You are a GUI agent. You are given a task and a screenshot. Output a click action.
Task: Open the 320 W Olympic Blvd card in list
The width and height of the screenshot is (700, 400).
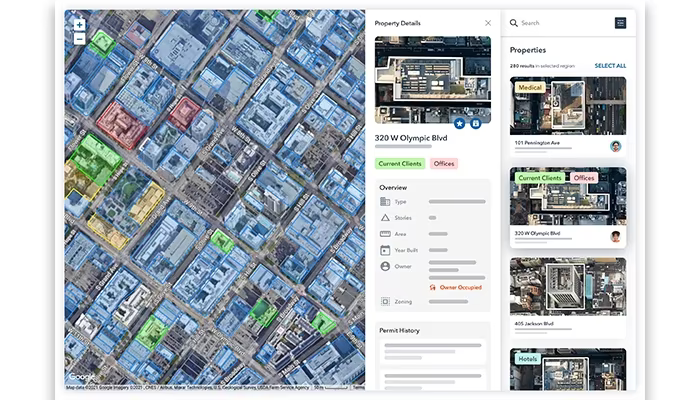tap(568, 208)
